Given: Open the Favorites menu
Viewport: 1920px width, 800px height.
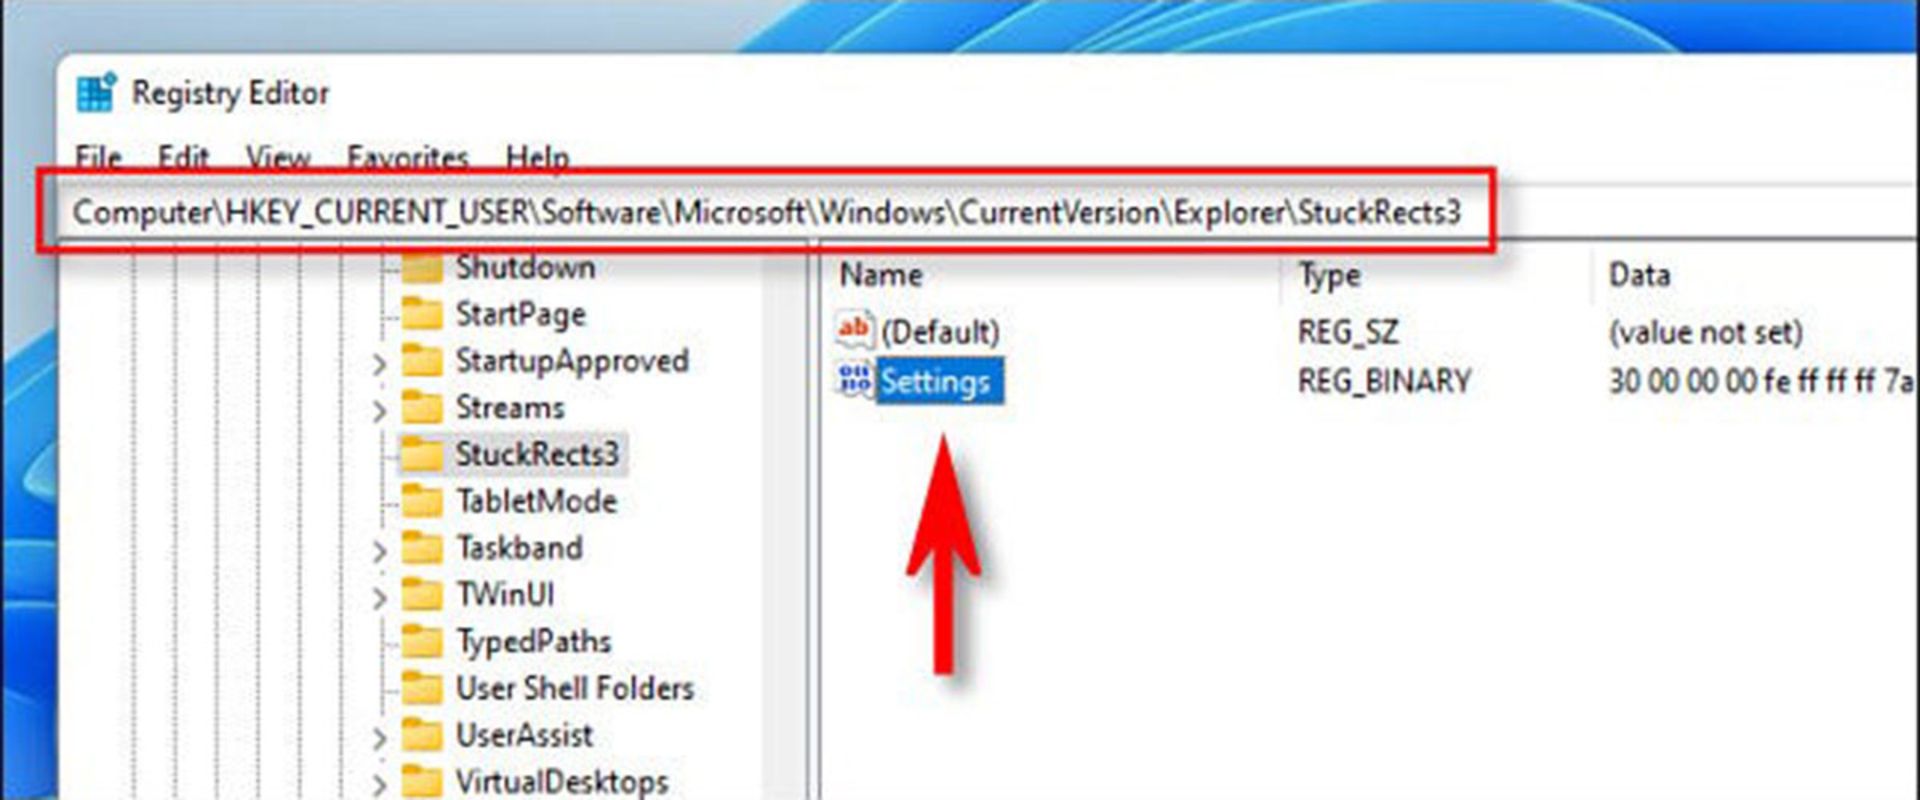Looking at the screenshot, I should tap(407, 157).
